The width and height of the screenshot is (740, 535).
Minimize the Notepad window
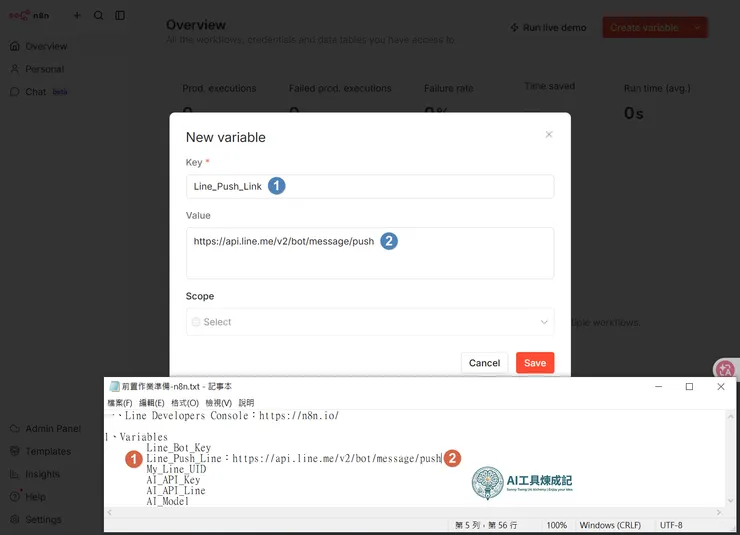point(658,386)
